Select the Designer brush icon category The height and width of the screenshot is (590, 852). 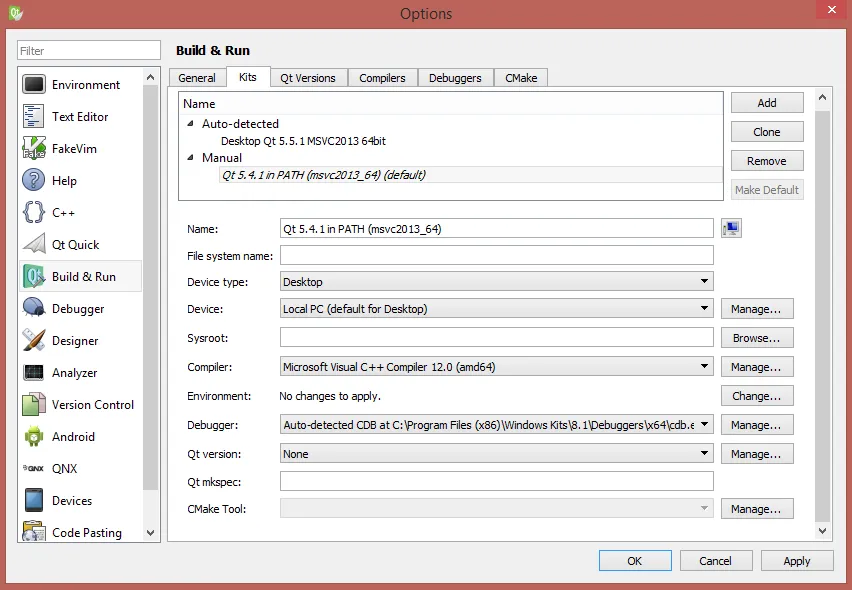(34, 341)
